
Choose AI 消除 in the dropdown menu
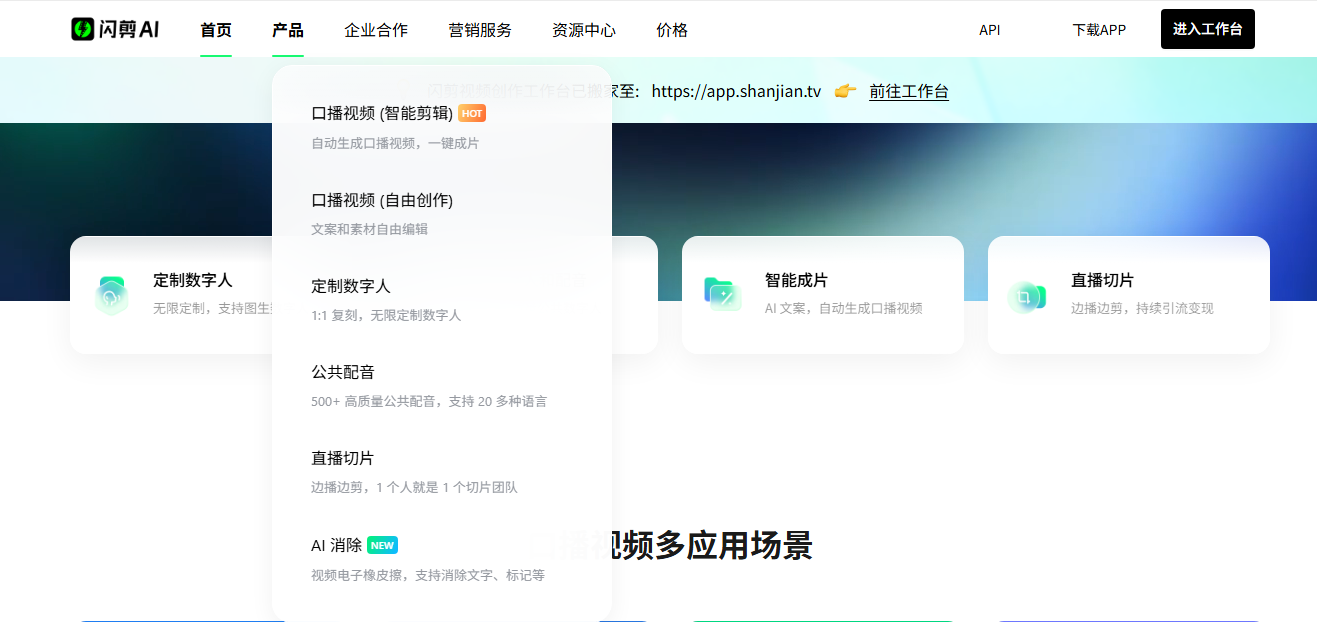click(336, 545)
